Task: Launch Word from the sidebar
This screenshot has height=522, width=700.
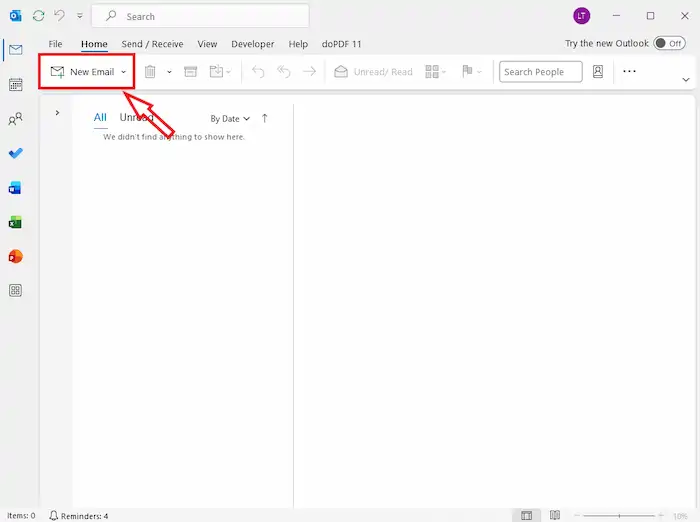Action: (15, 188)
